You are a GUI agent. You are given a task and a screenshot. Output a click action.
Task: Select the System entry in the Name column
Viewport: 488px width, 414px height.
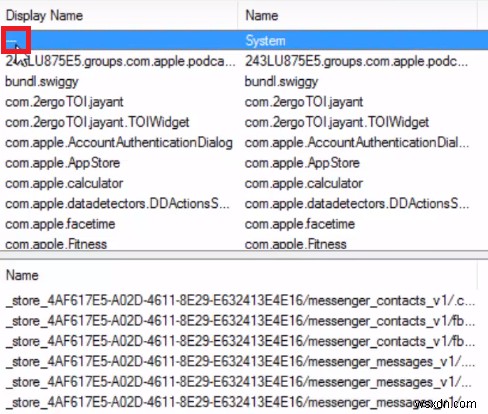coord(265,41)
